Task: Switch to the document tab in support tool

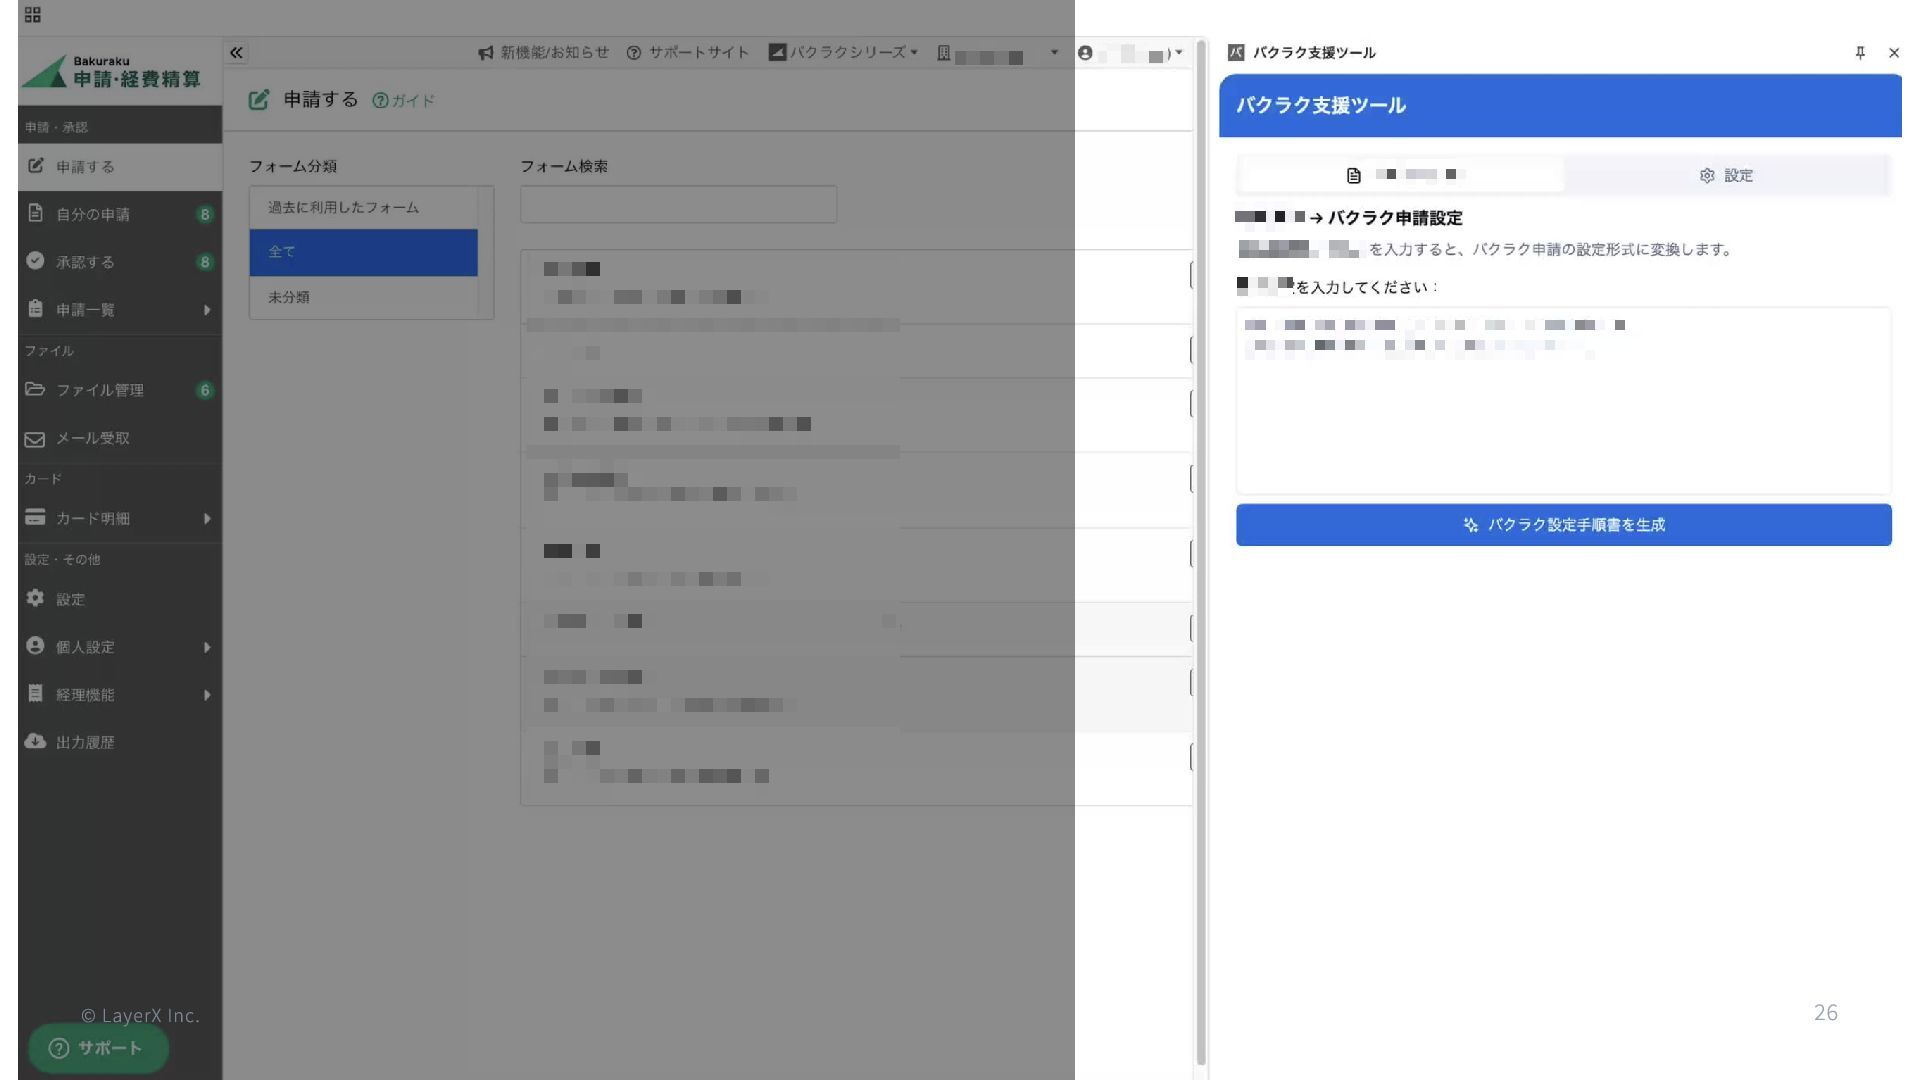Action: tap(1402, 175)
